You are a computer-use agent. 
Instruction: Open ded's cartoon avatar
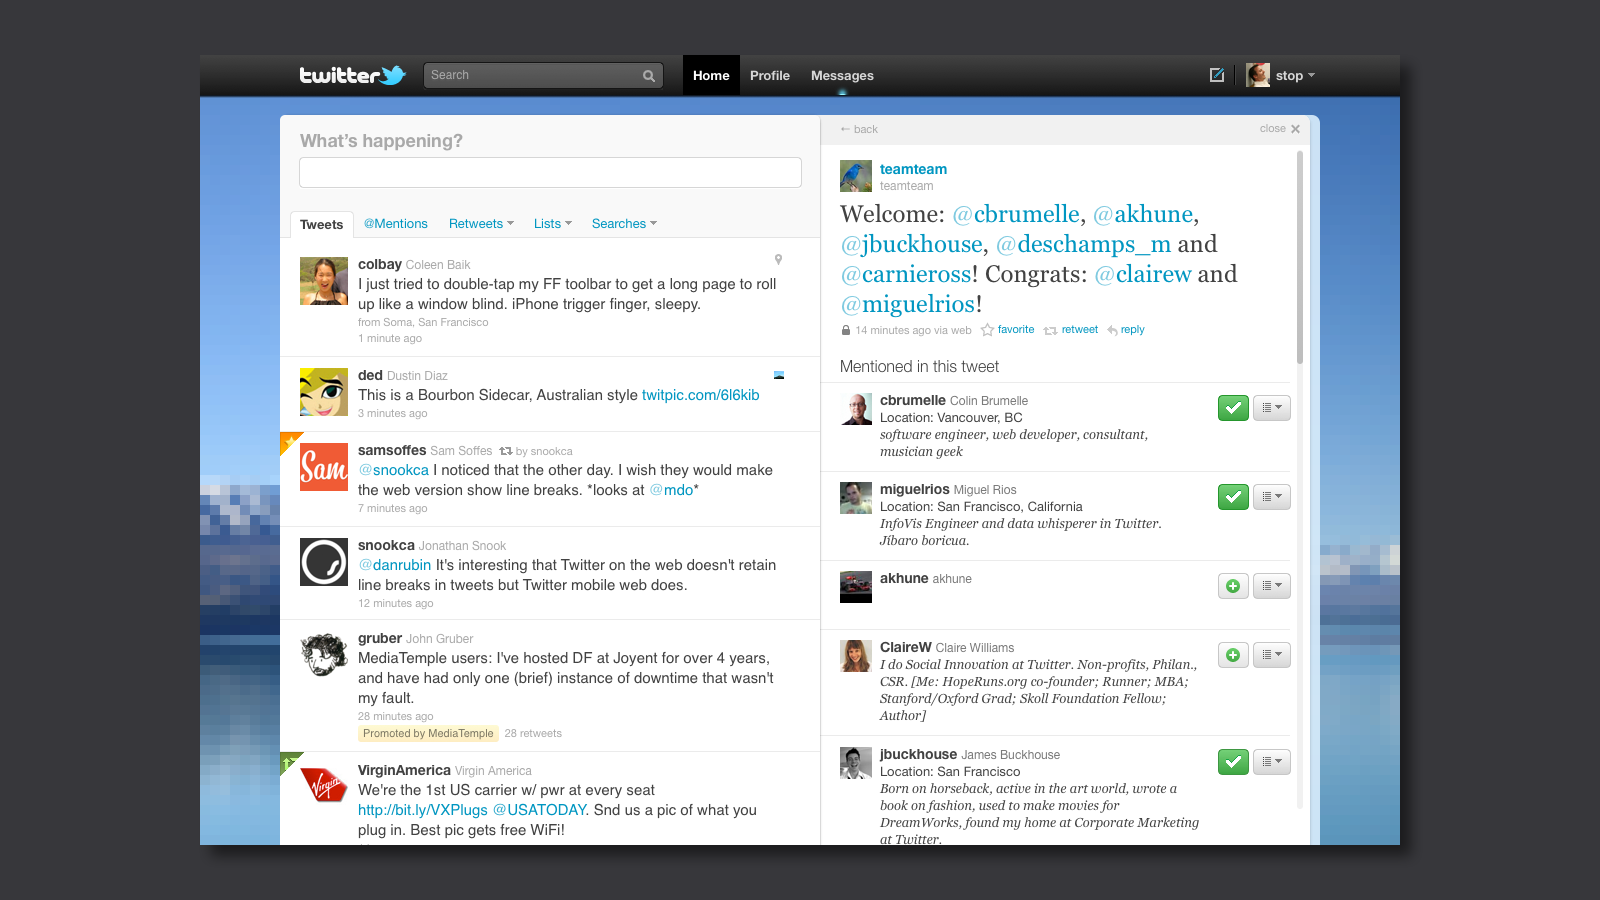(x=324, y=392)
